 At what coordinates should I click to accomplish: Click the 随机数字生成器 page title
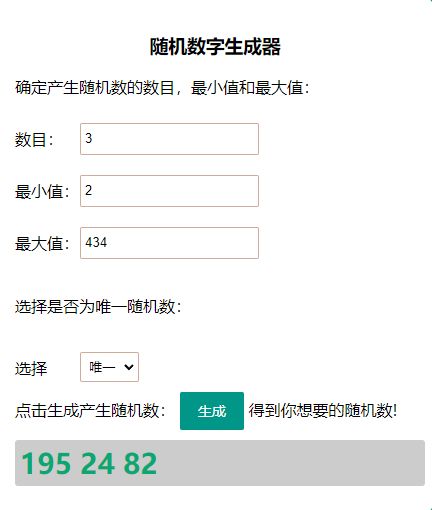click(215, 46)
